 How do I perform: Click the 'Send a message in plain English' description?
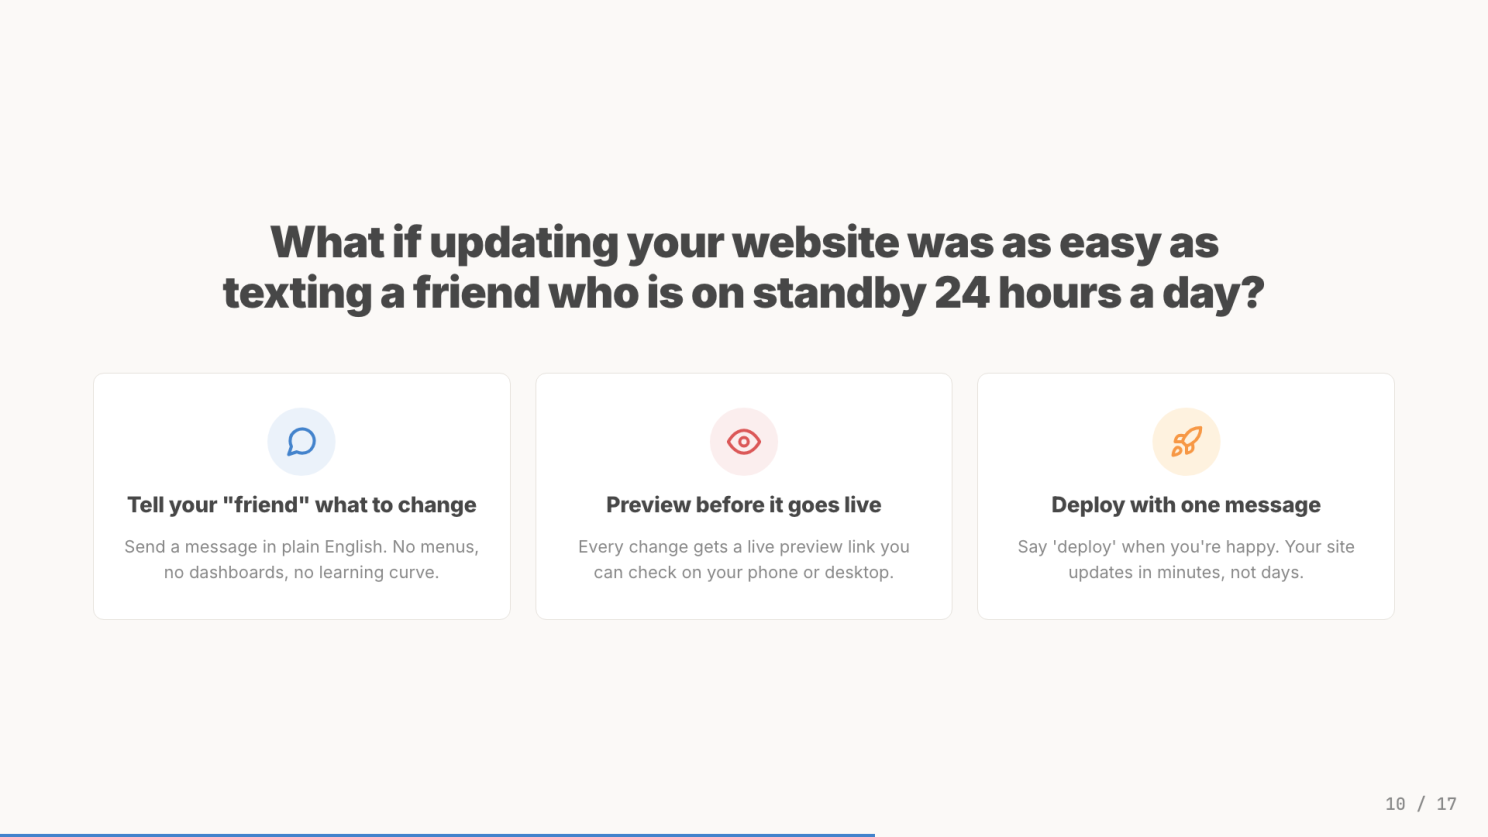tap(301, 547)
